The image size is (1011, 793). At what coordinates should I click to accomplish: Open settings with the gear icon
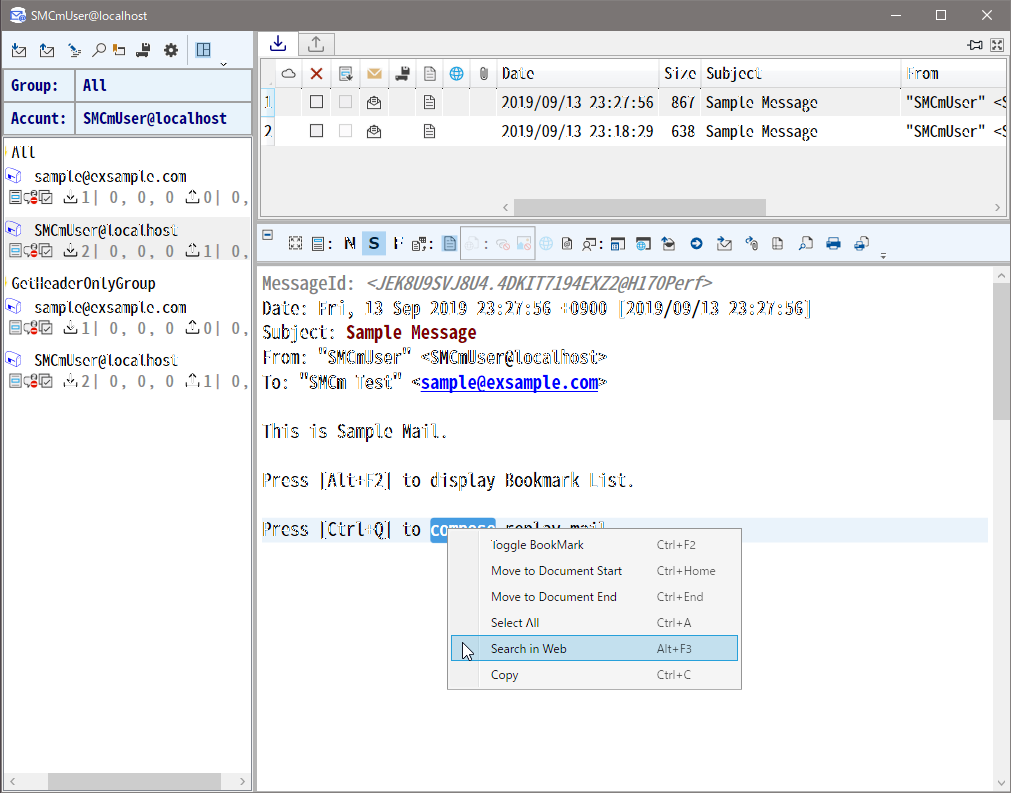(171, 50)
